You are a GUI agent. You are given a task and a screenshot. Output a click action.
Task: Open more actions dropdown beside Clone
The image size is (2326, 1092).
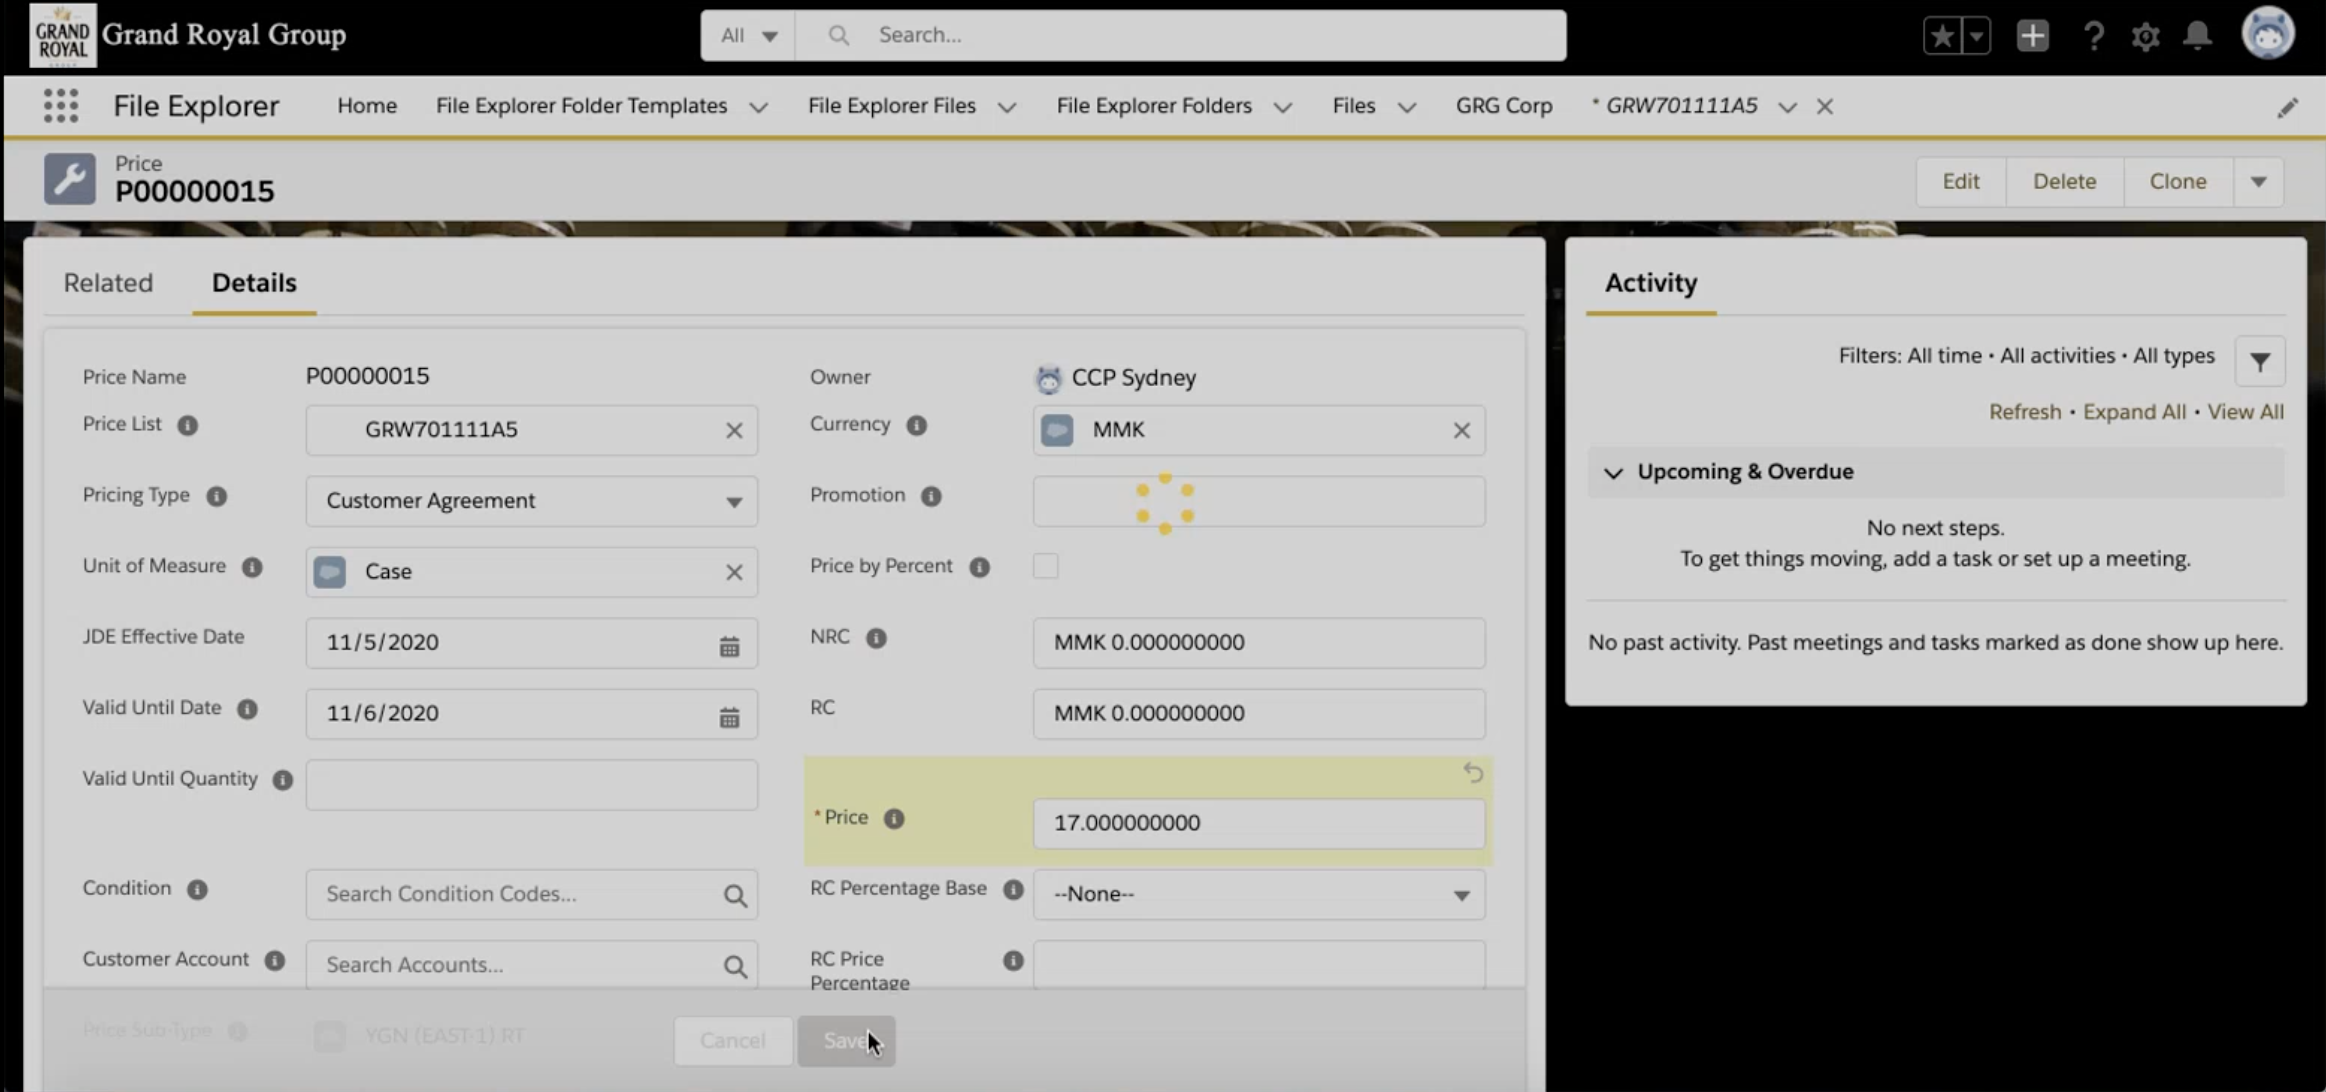point(2258,182)
